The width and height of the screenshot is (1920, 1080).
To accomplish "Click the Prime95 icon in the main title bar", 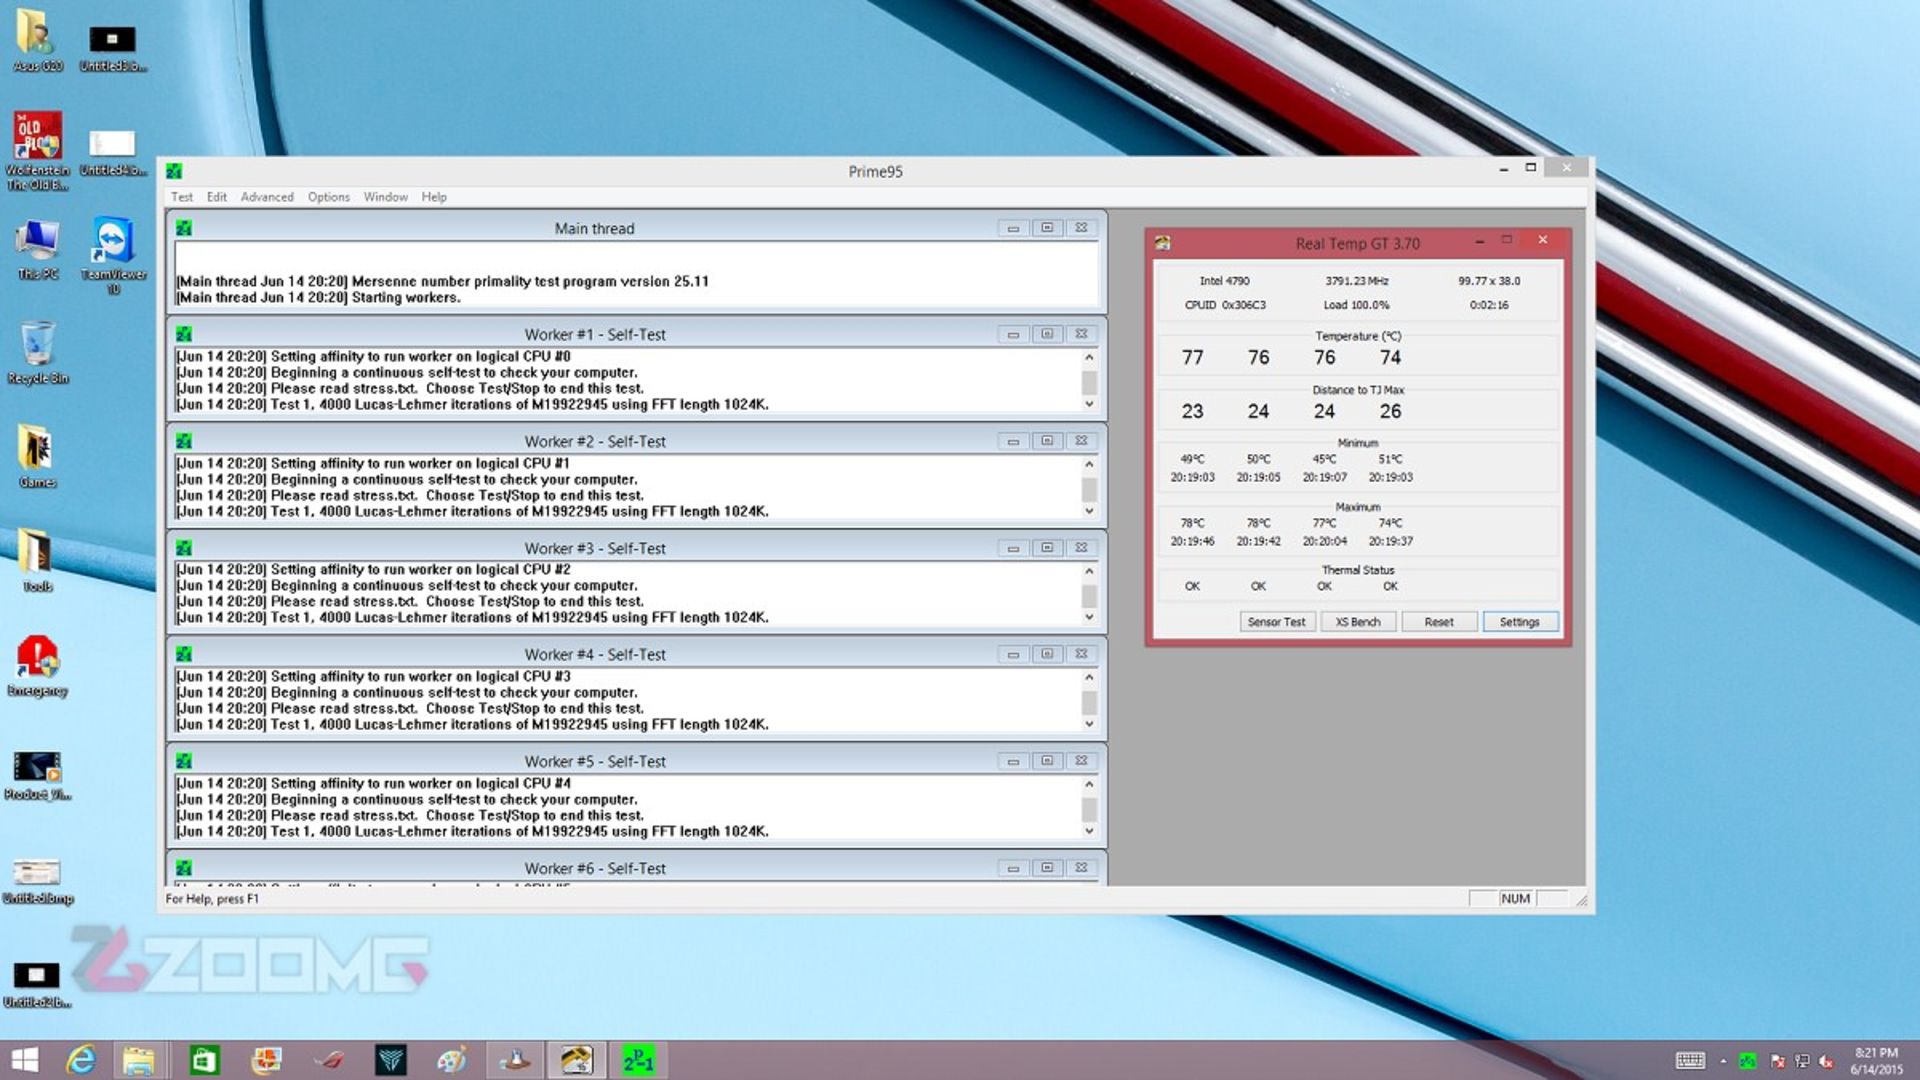I will click(x=175, y=171).
